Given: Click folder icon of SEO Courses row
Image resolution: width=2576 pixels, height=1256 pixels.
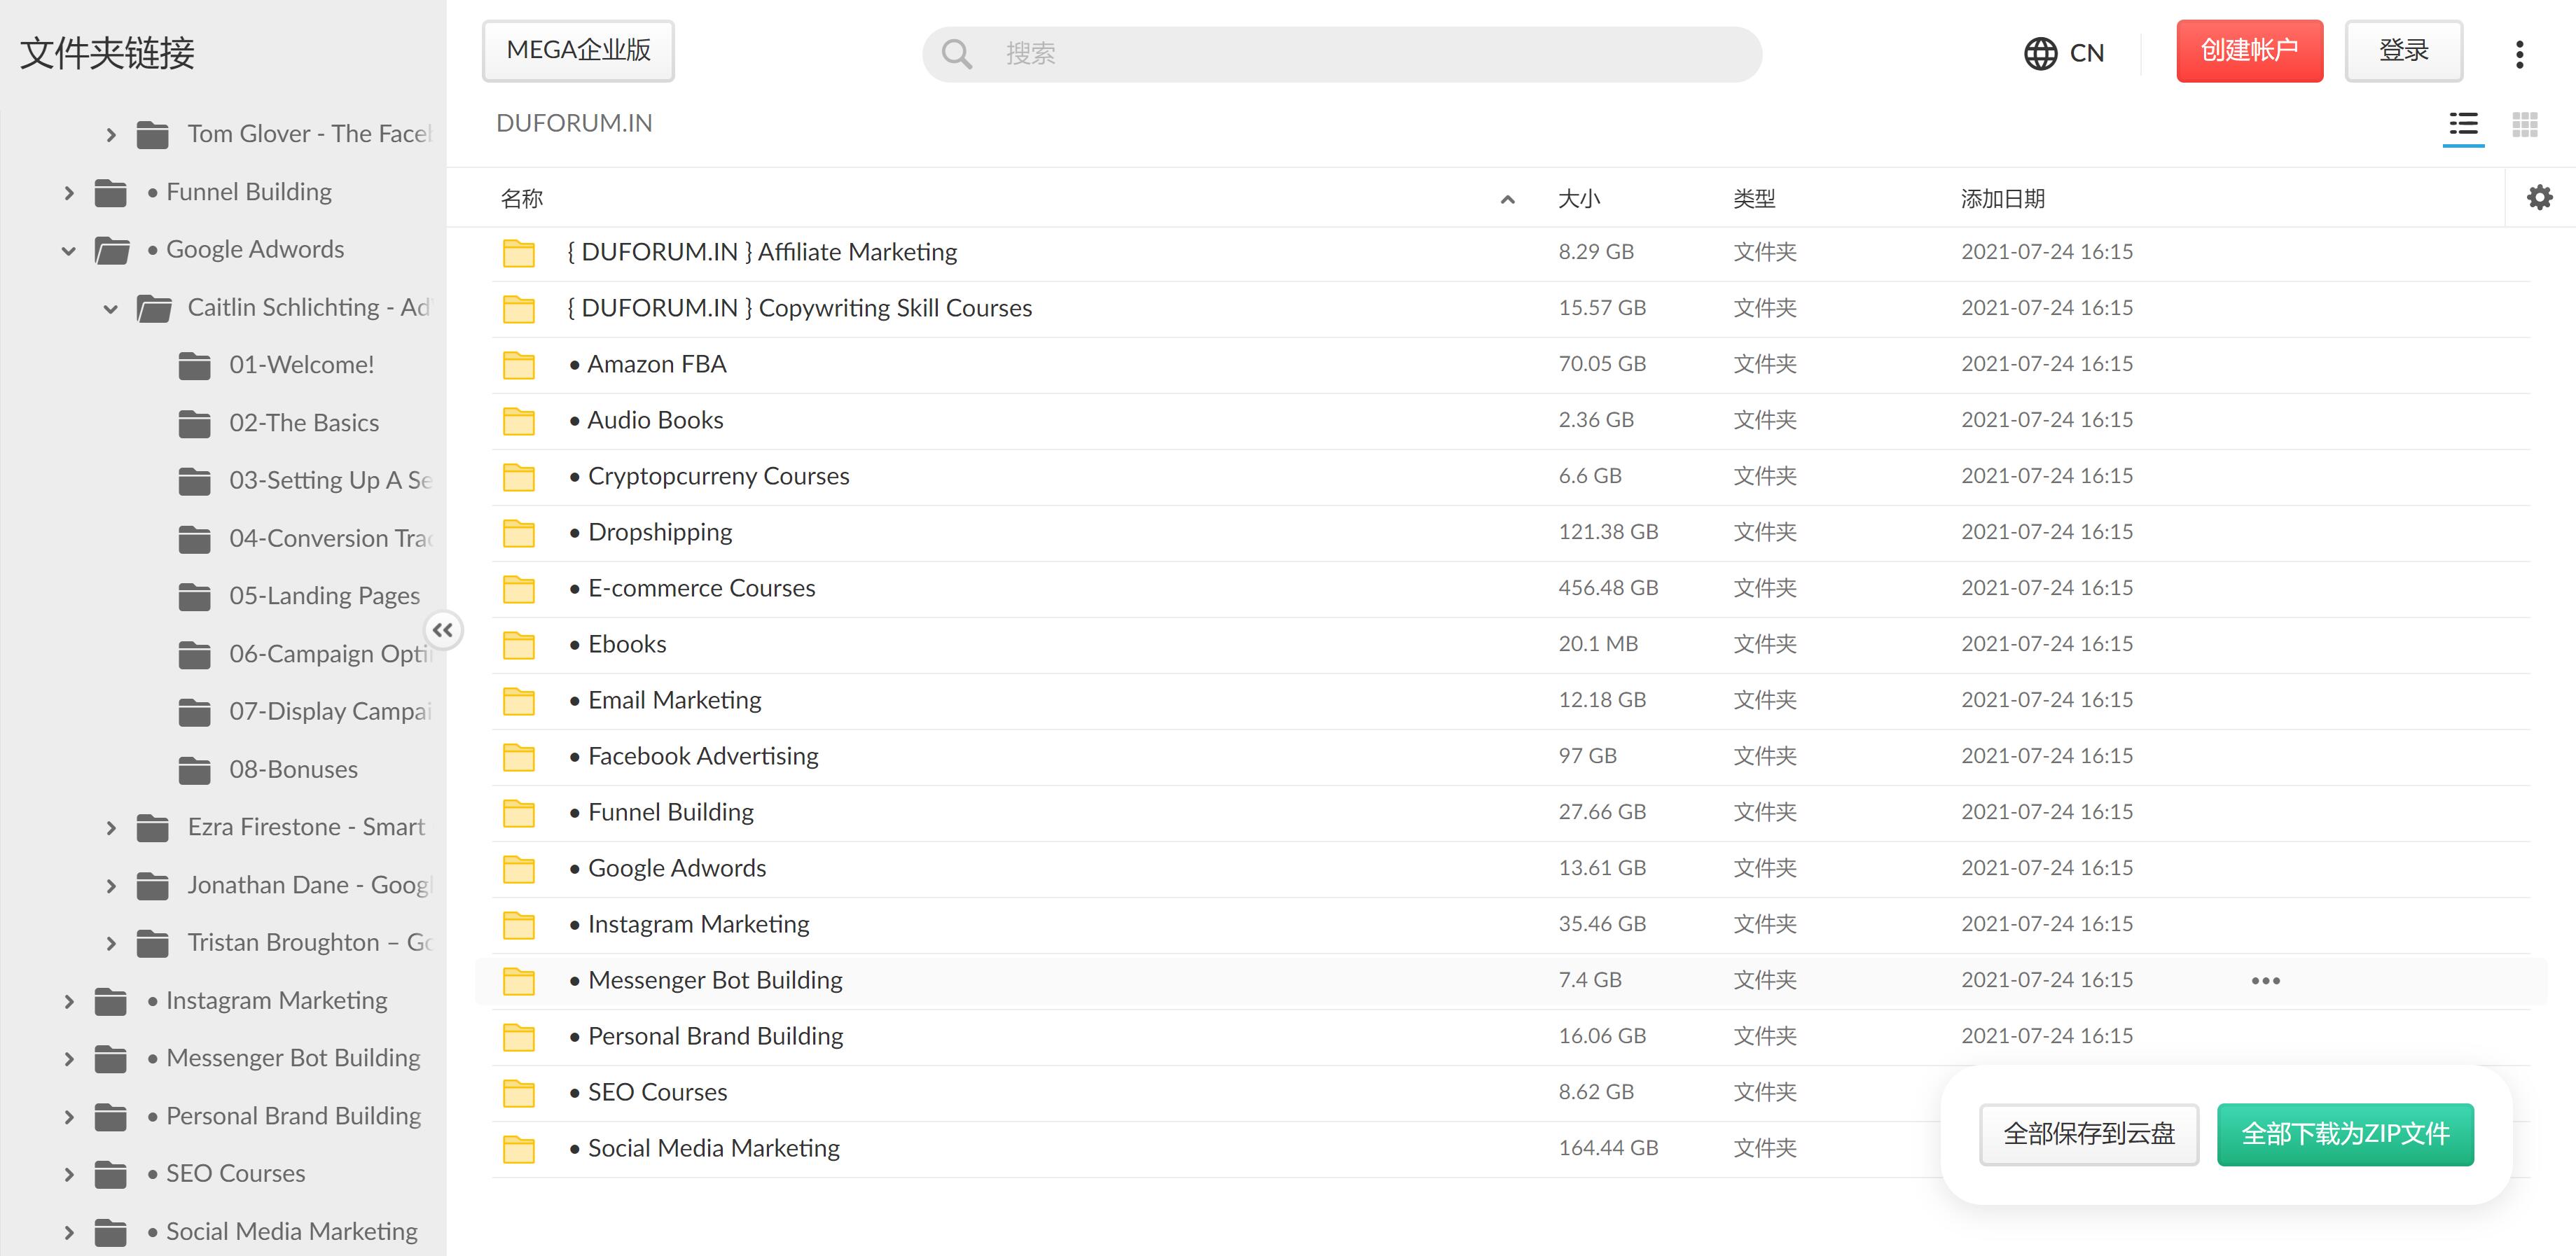Looking at the screenshot, I should tap(518, 1093).
